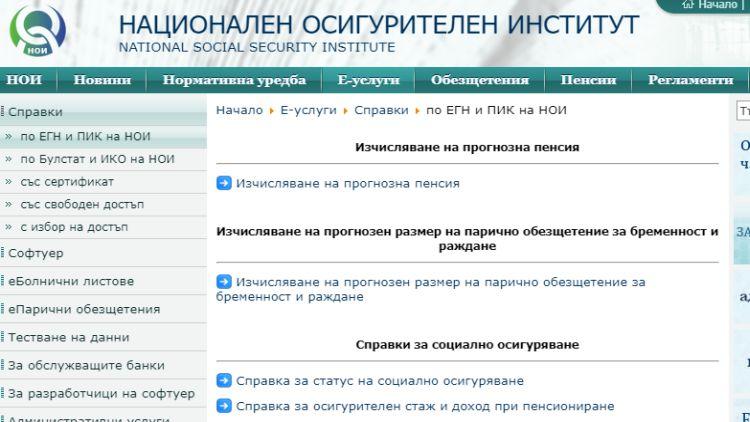This screenshot has height=422, width=750.
Task: Open the Пенсии menu
Action: coord(588,80)
